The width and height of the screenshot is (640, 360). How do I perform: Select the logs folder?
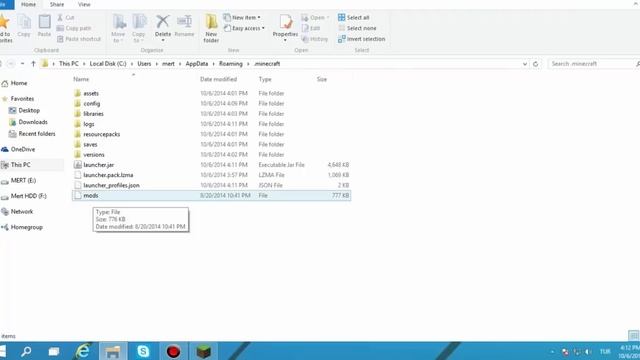point(211,124)
